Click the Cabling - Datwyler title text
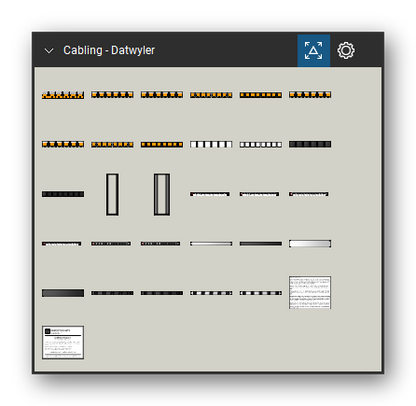Viewport: 416px width, 406px height. pyautogui.click(x=109, y=50)
